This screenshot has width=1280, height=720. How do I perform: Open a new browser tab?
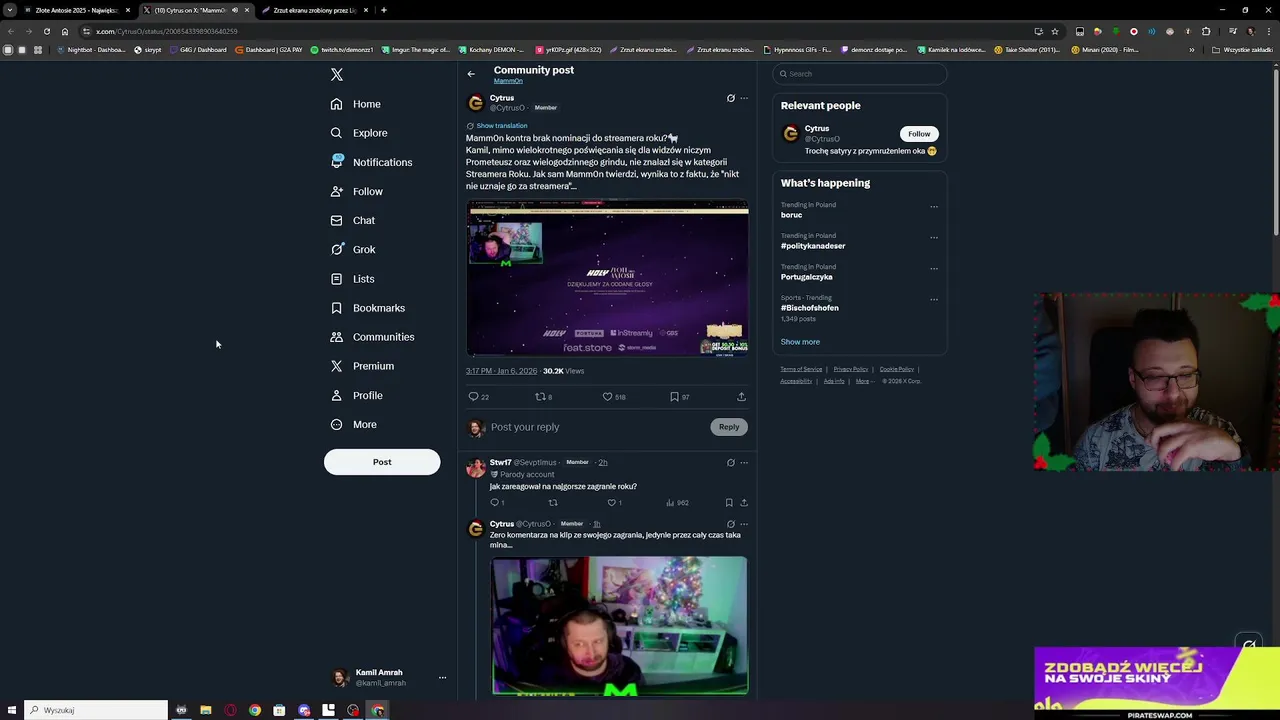click(x=384, y=10)
